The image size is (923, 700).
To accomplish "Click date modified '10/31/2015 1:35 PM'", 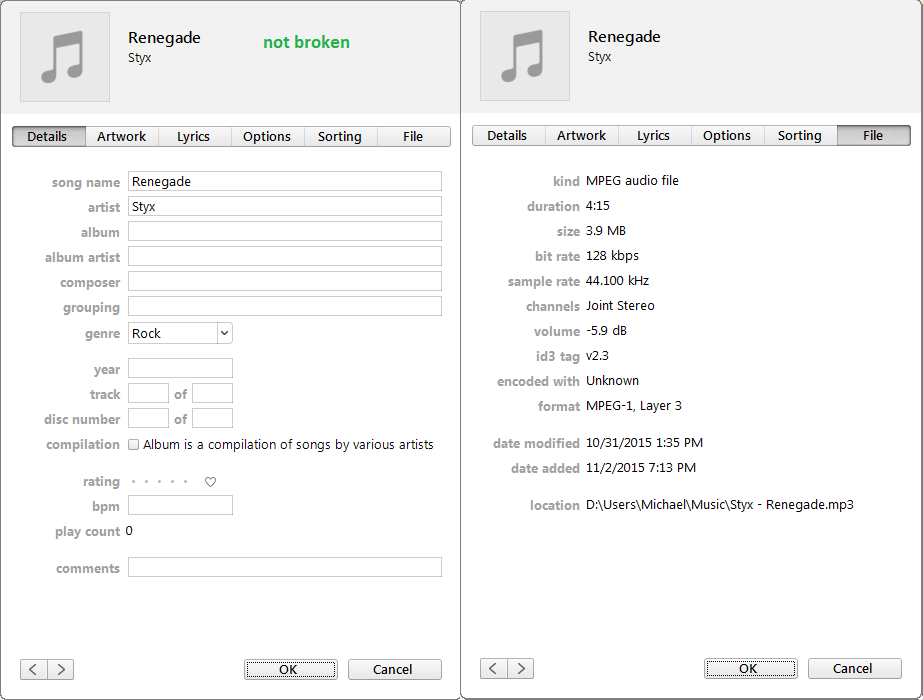I will click(645, 443).
